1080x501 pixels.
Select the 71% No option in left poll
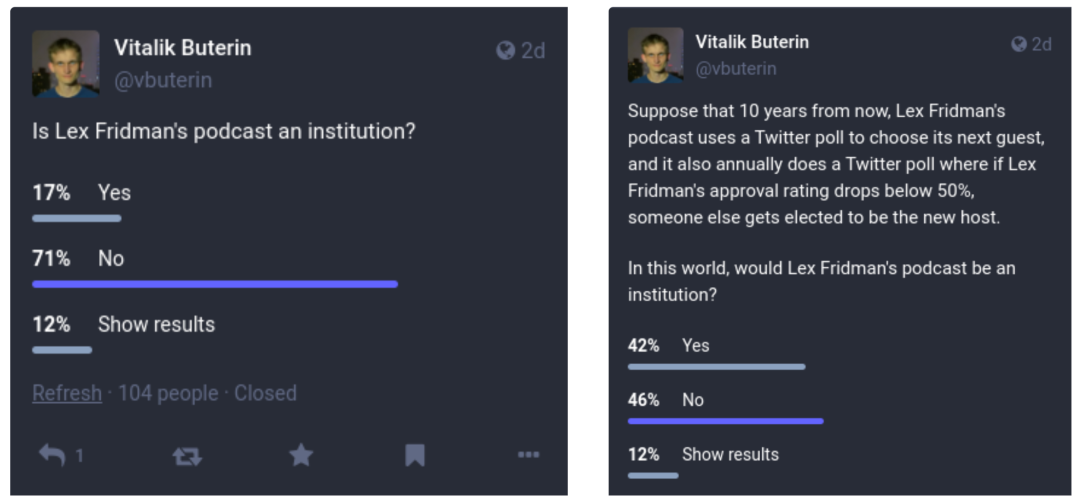click(110, 259)
